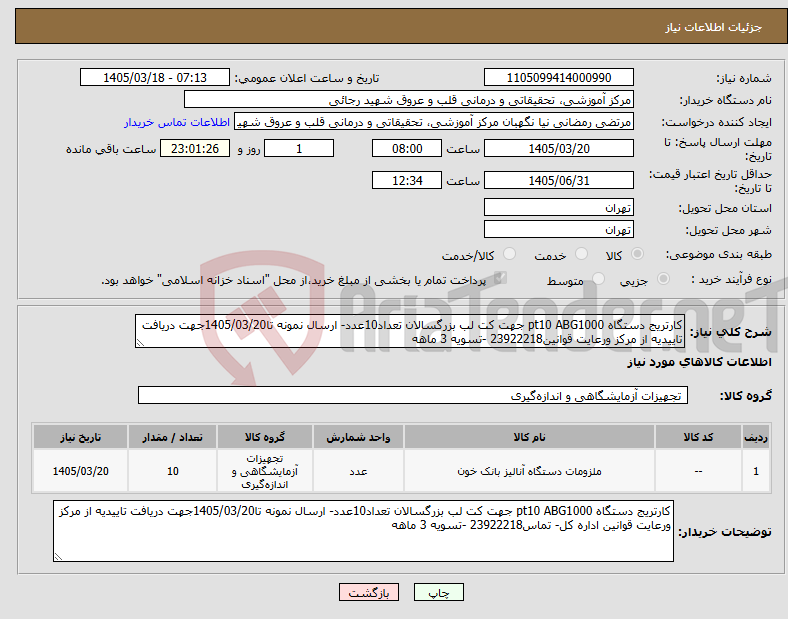Click the price validity time 12:34 field
Viewport: 788px width, 619px height.
click(x=407, y=180)
